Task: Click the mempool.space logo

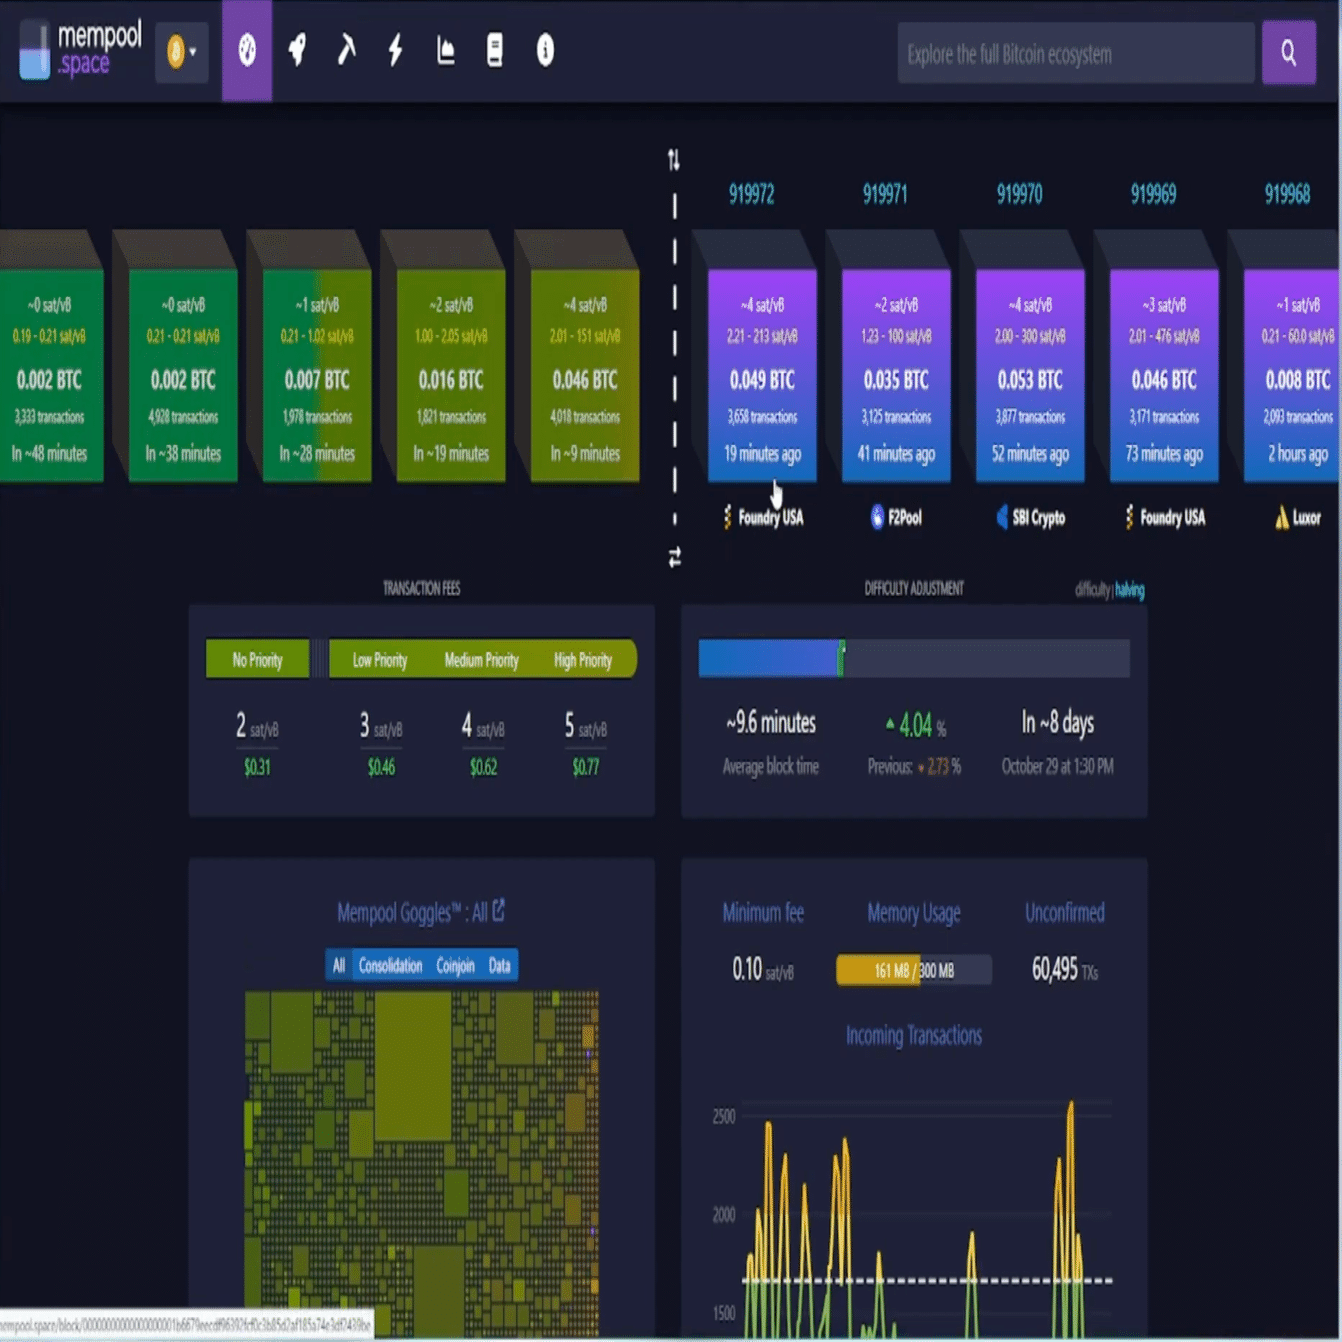Action: click(81, 50)
